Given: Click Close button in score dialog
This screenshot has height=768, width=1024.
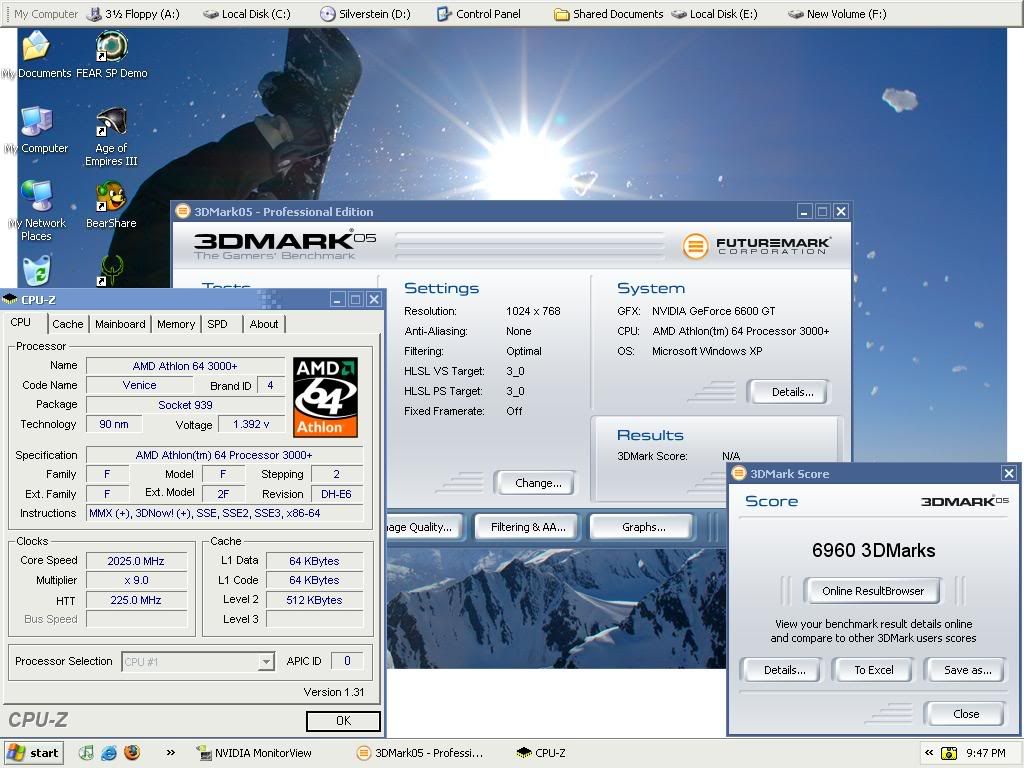Looking at the screenshot, I should coord(966,714).
